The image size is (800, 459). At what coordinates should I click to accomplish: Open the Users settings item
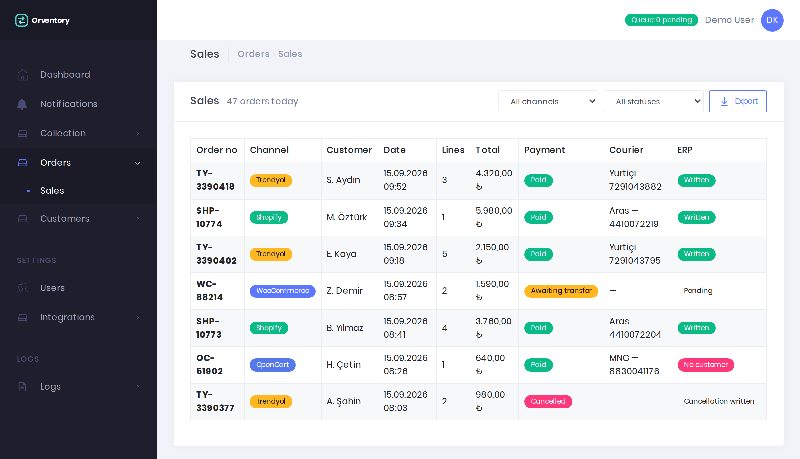pos(53,288)
